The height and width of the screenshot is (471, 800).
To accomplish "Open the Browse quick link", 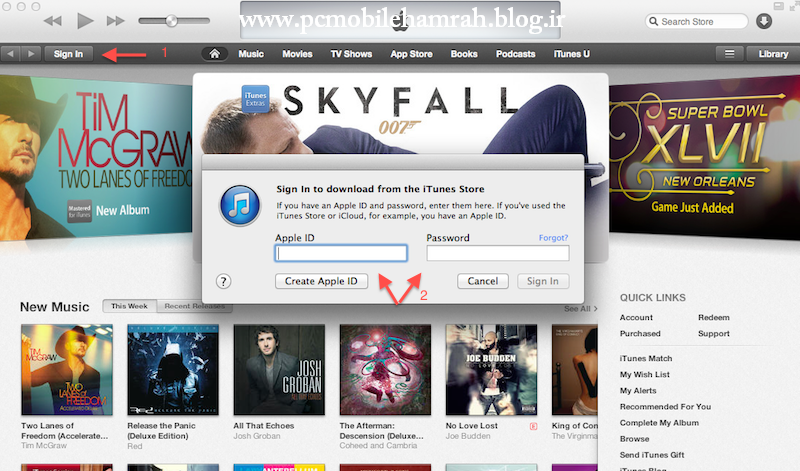I will pos(634,439).
